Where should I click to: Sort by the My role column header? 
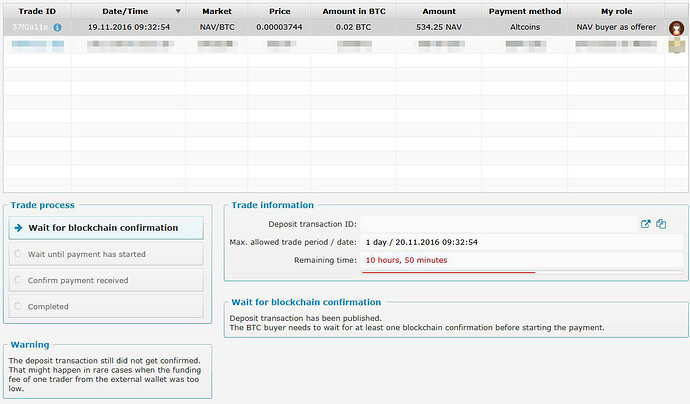point(616,11)
